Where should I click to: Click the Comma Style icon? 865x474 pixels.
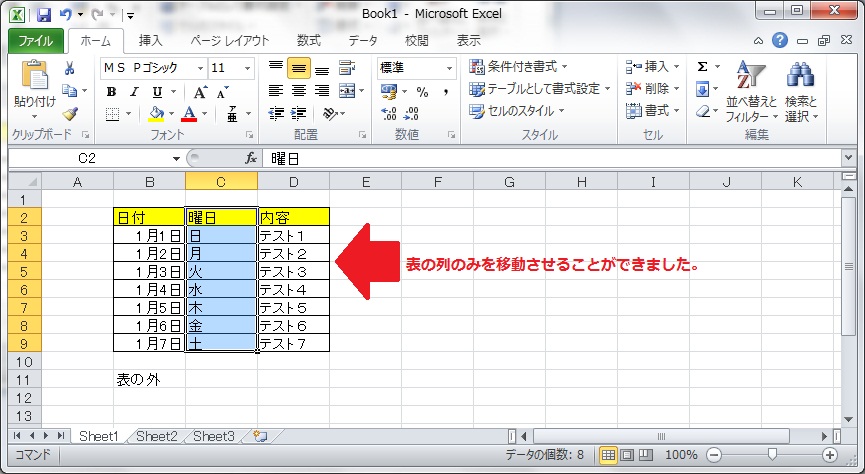(446, 92)
